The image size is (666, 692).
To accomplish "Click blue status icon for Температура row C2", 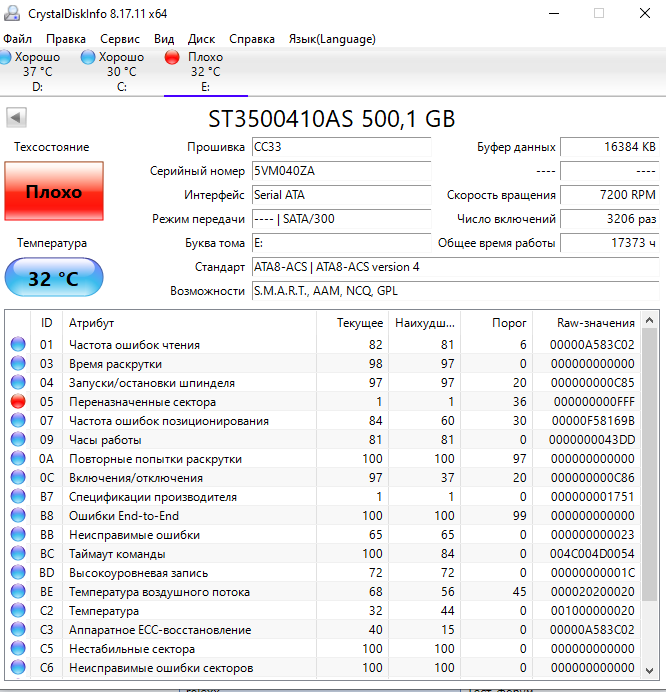I will pyautogui.click(x=17, y=611).
